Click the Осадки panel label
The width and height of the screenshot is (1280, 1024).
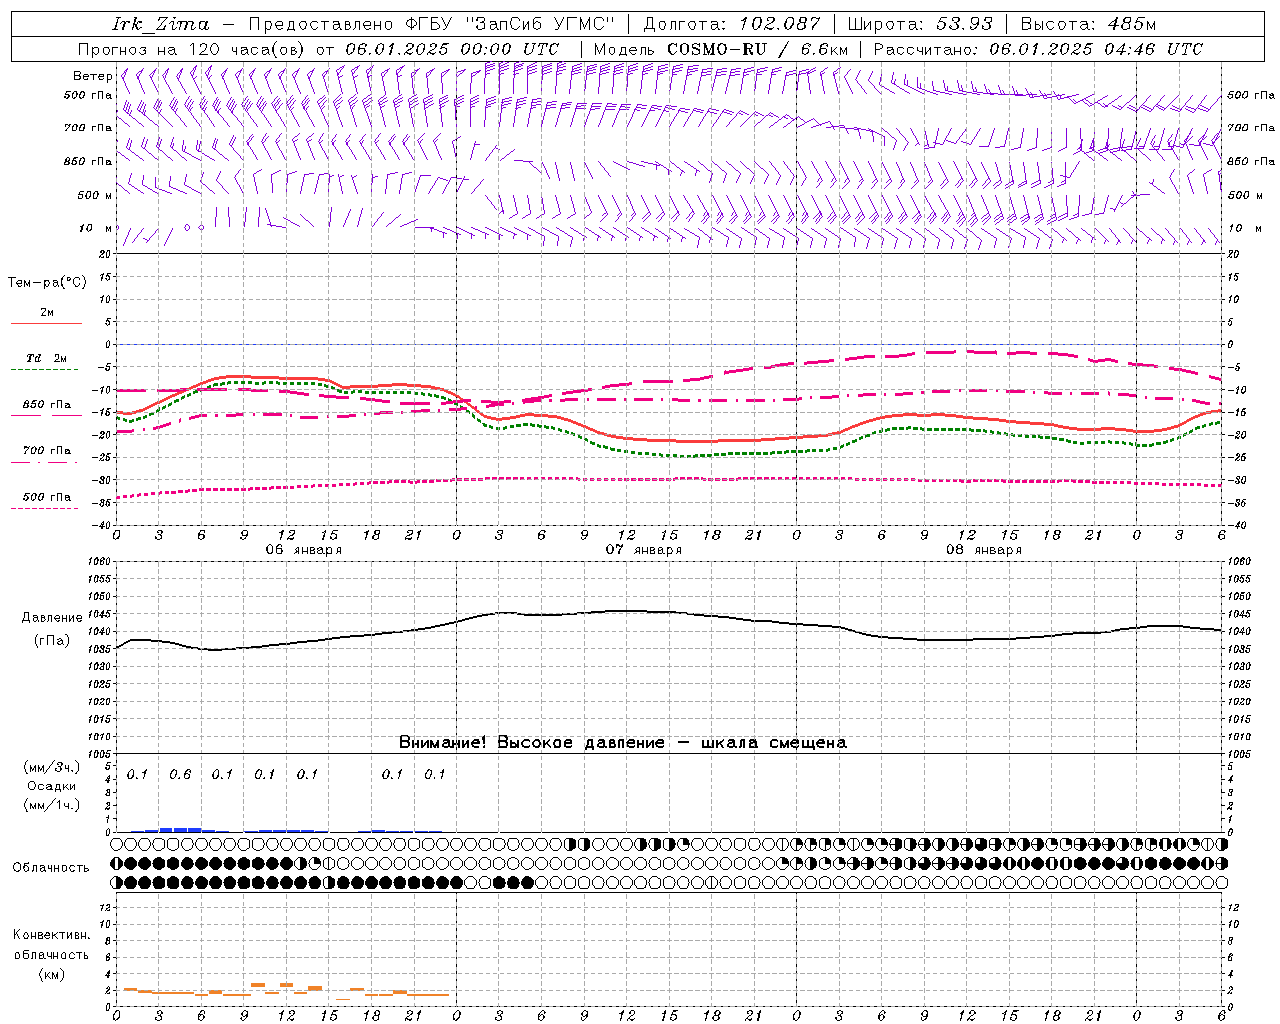pyautogui.click(x=52, y=787)
